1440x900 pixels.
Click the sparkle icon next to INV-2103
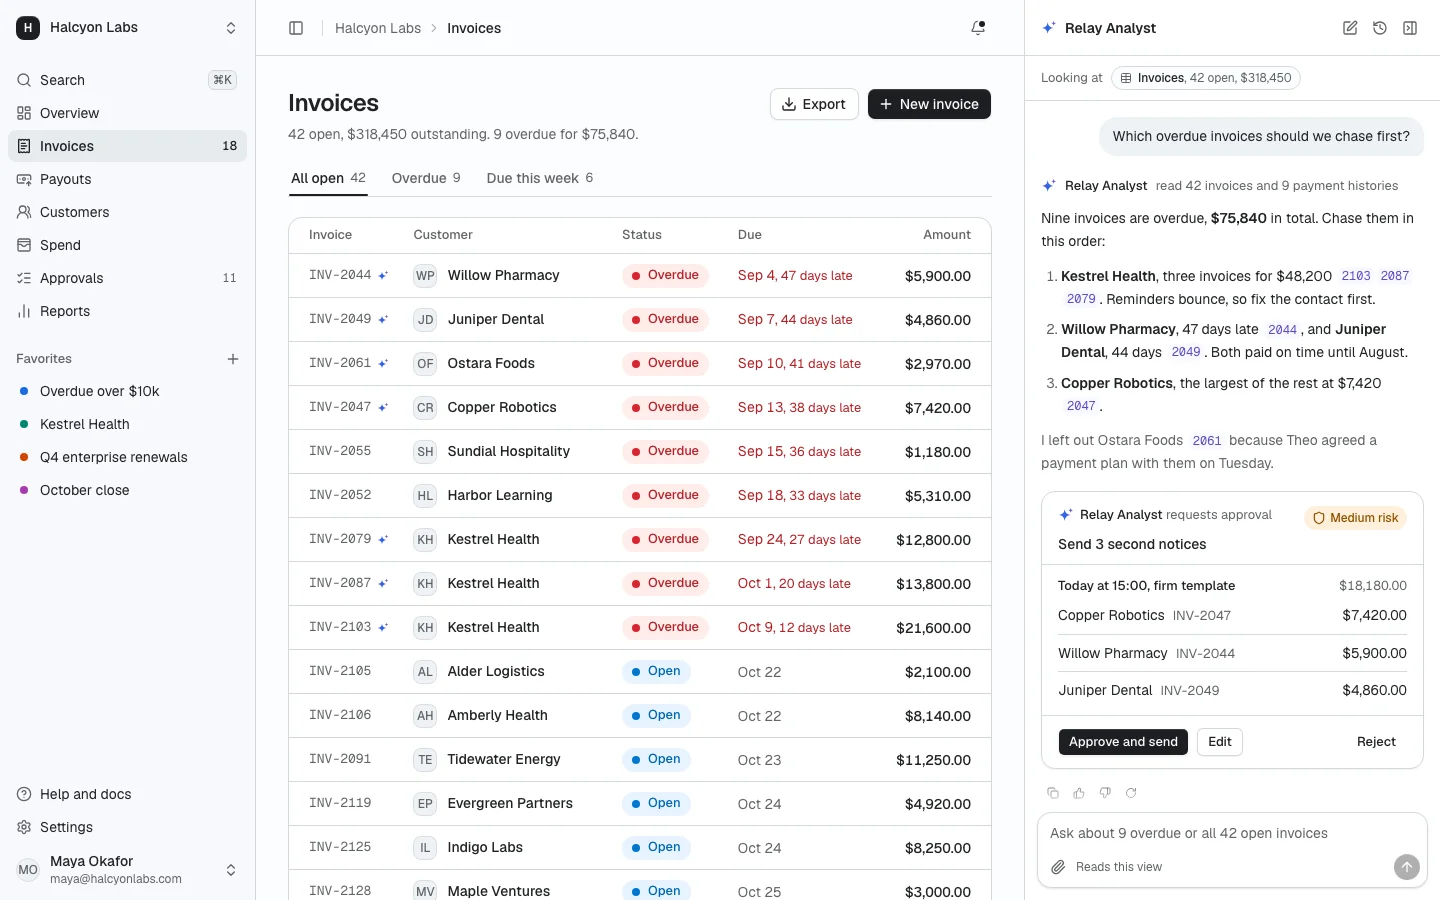pos(383,627)
